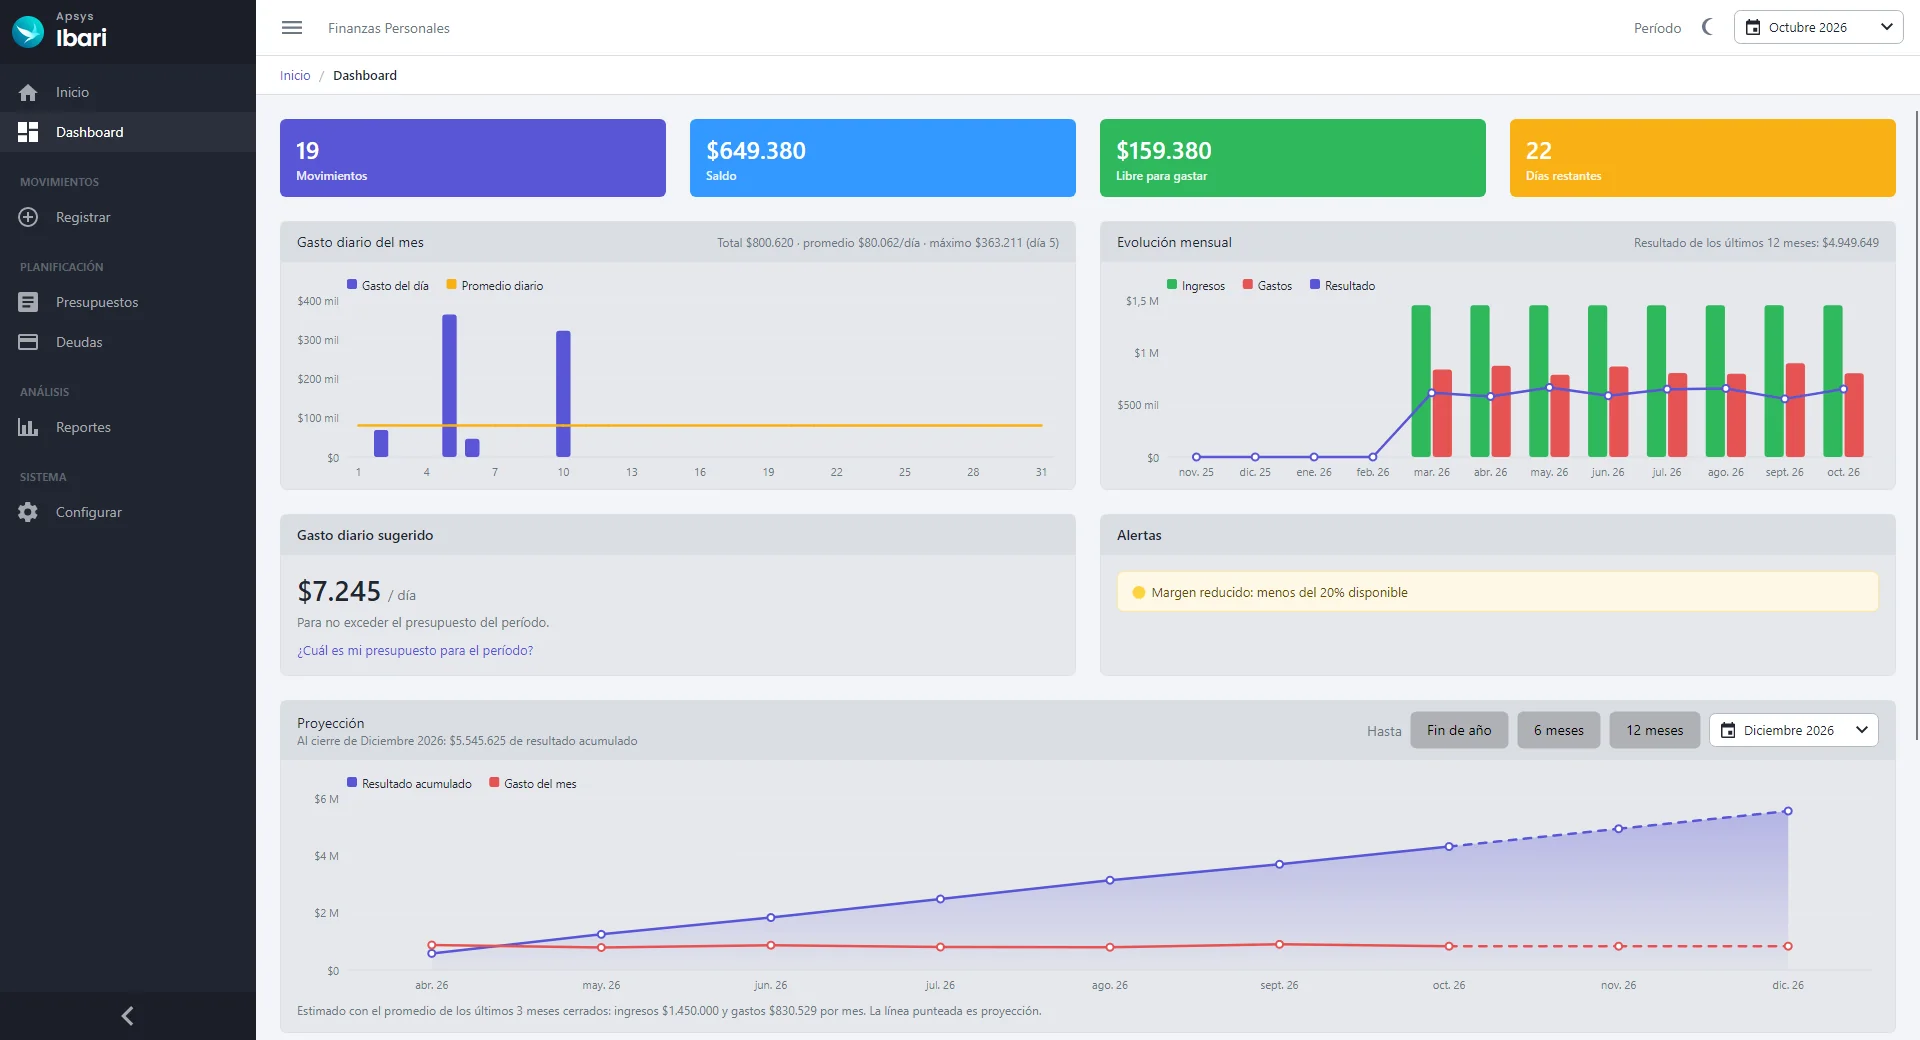The height and width of the screenshot is (1040, 1920).
Task: Click the Registrar plus-circle icon
Action: (28, 217)
